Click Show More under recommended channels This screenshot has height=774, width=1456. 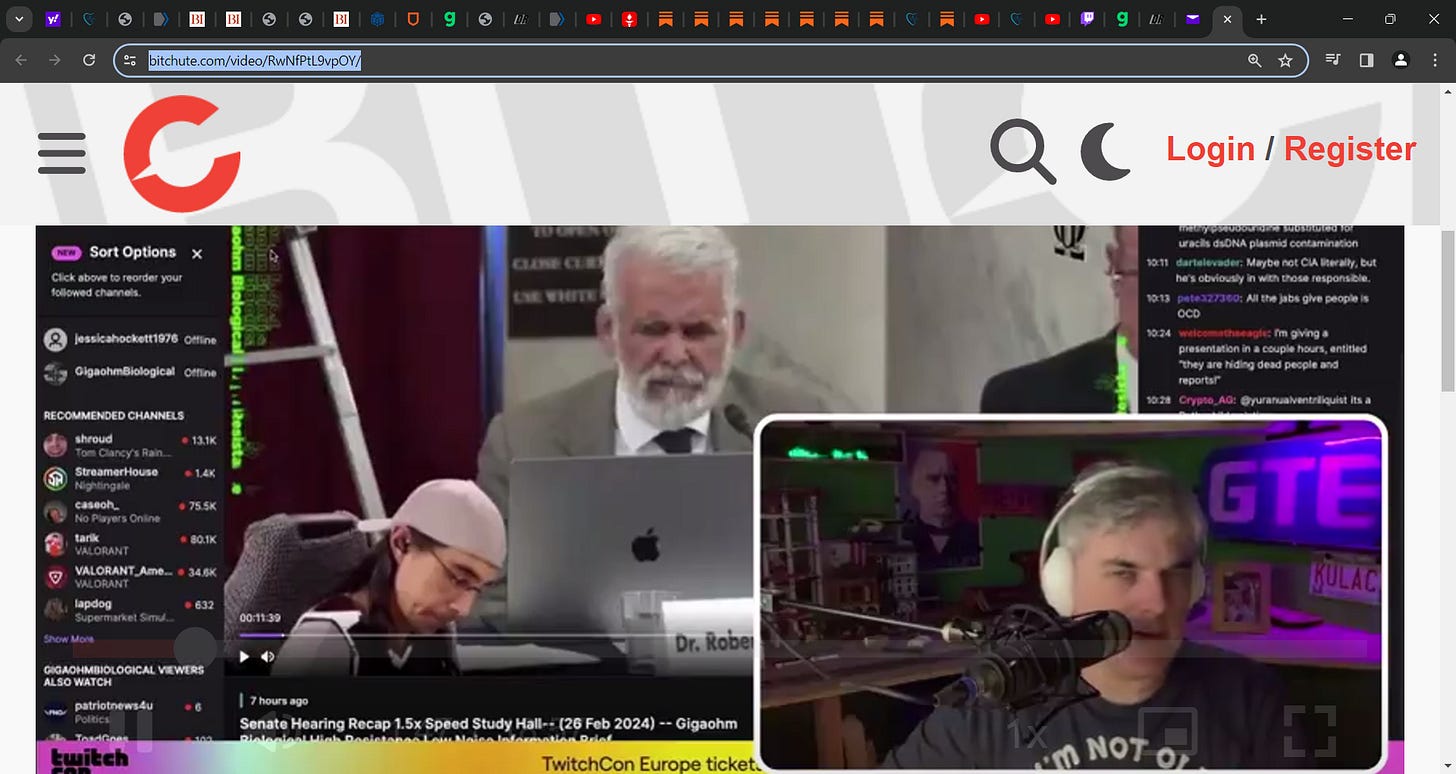[69, 639]
